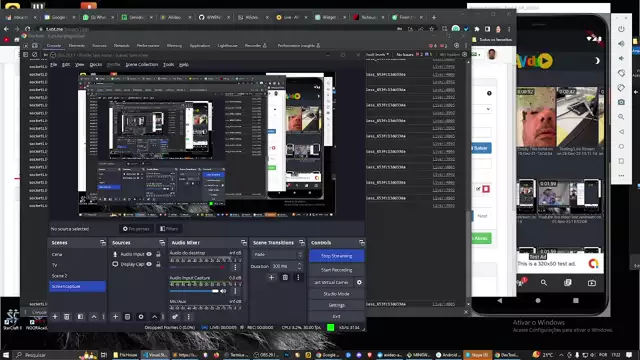Undock the Scenes panel

(103, 242)
